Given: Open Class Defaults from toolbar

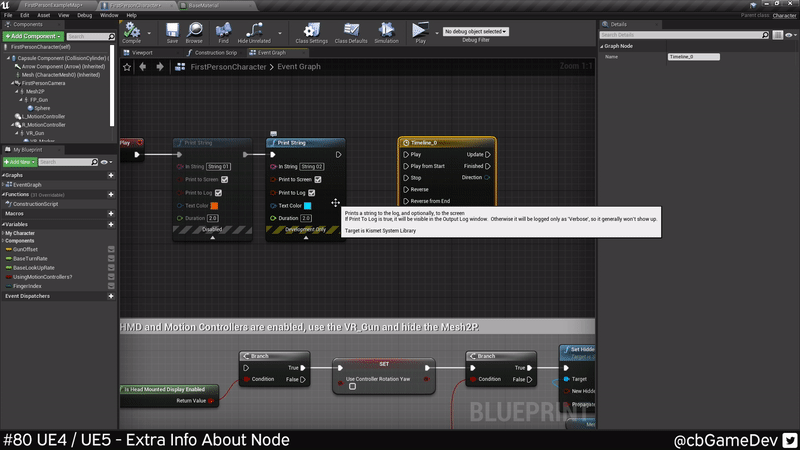Looking at the screenshot, I should pos(350,31).
